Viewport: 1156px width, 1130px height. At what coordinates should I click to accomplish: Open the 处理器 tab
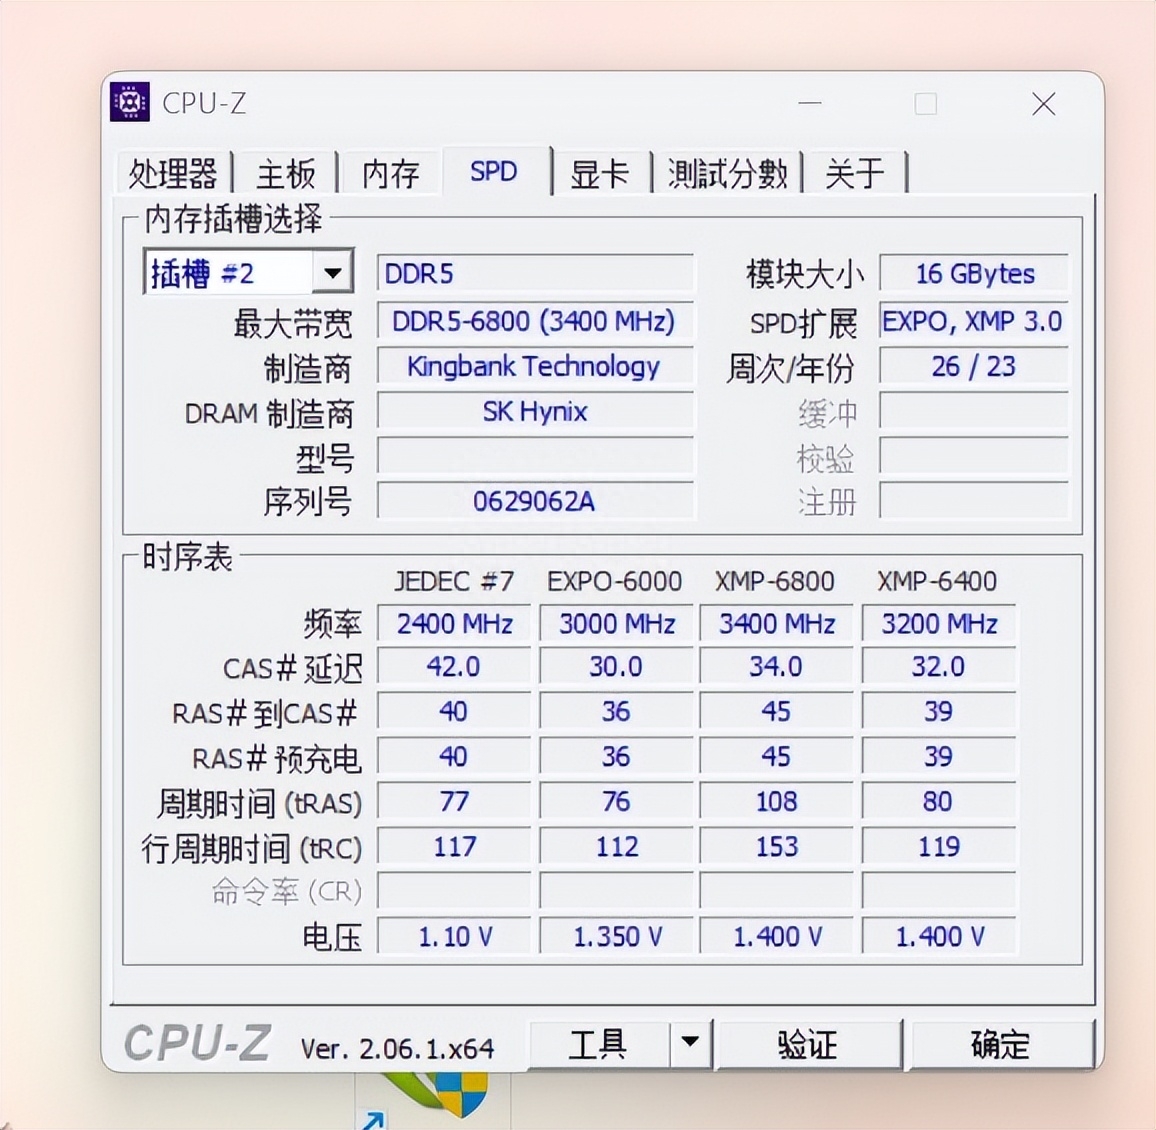[173, 173]
